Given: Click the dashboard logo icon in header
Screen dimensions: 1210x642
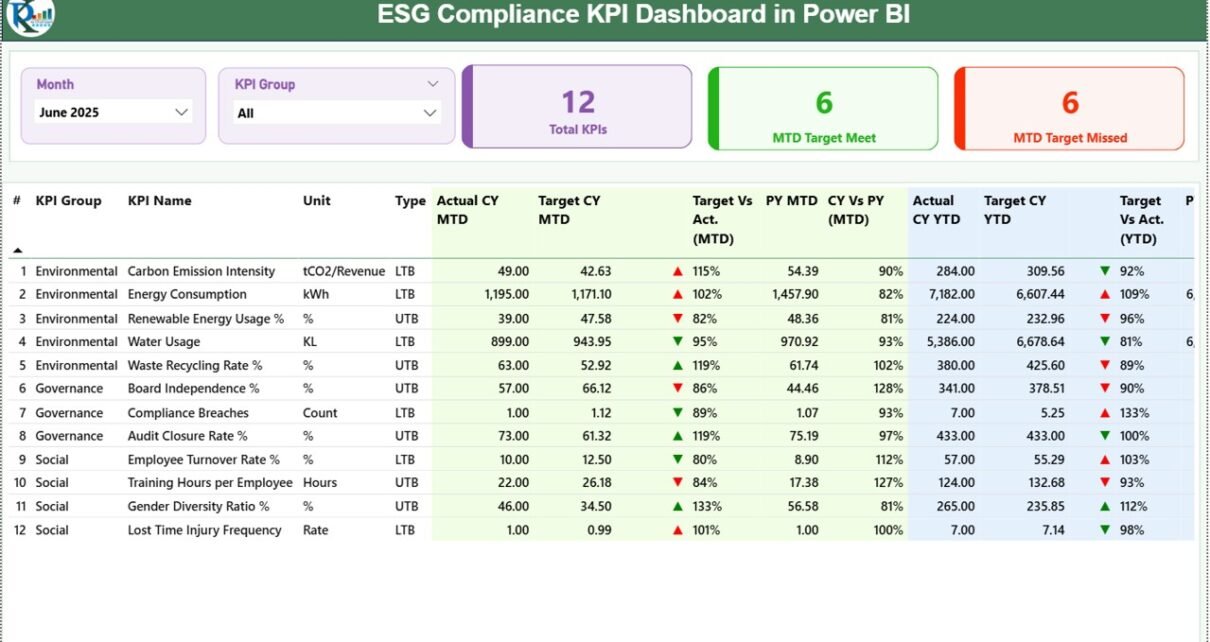Looking at the screenshot, I should [30, 17].
